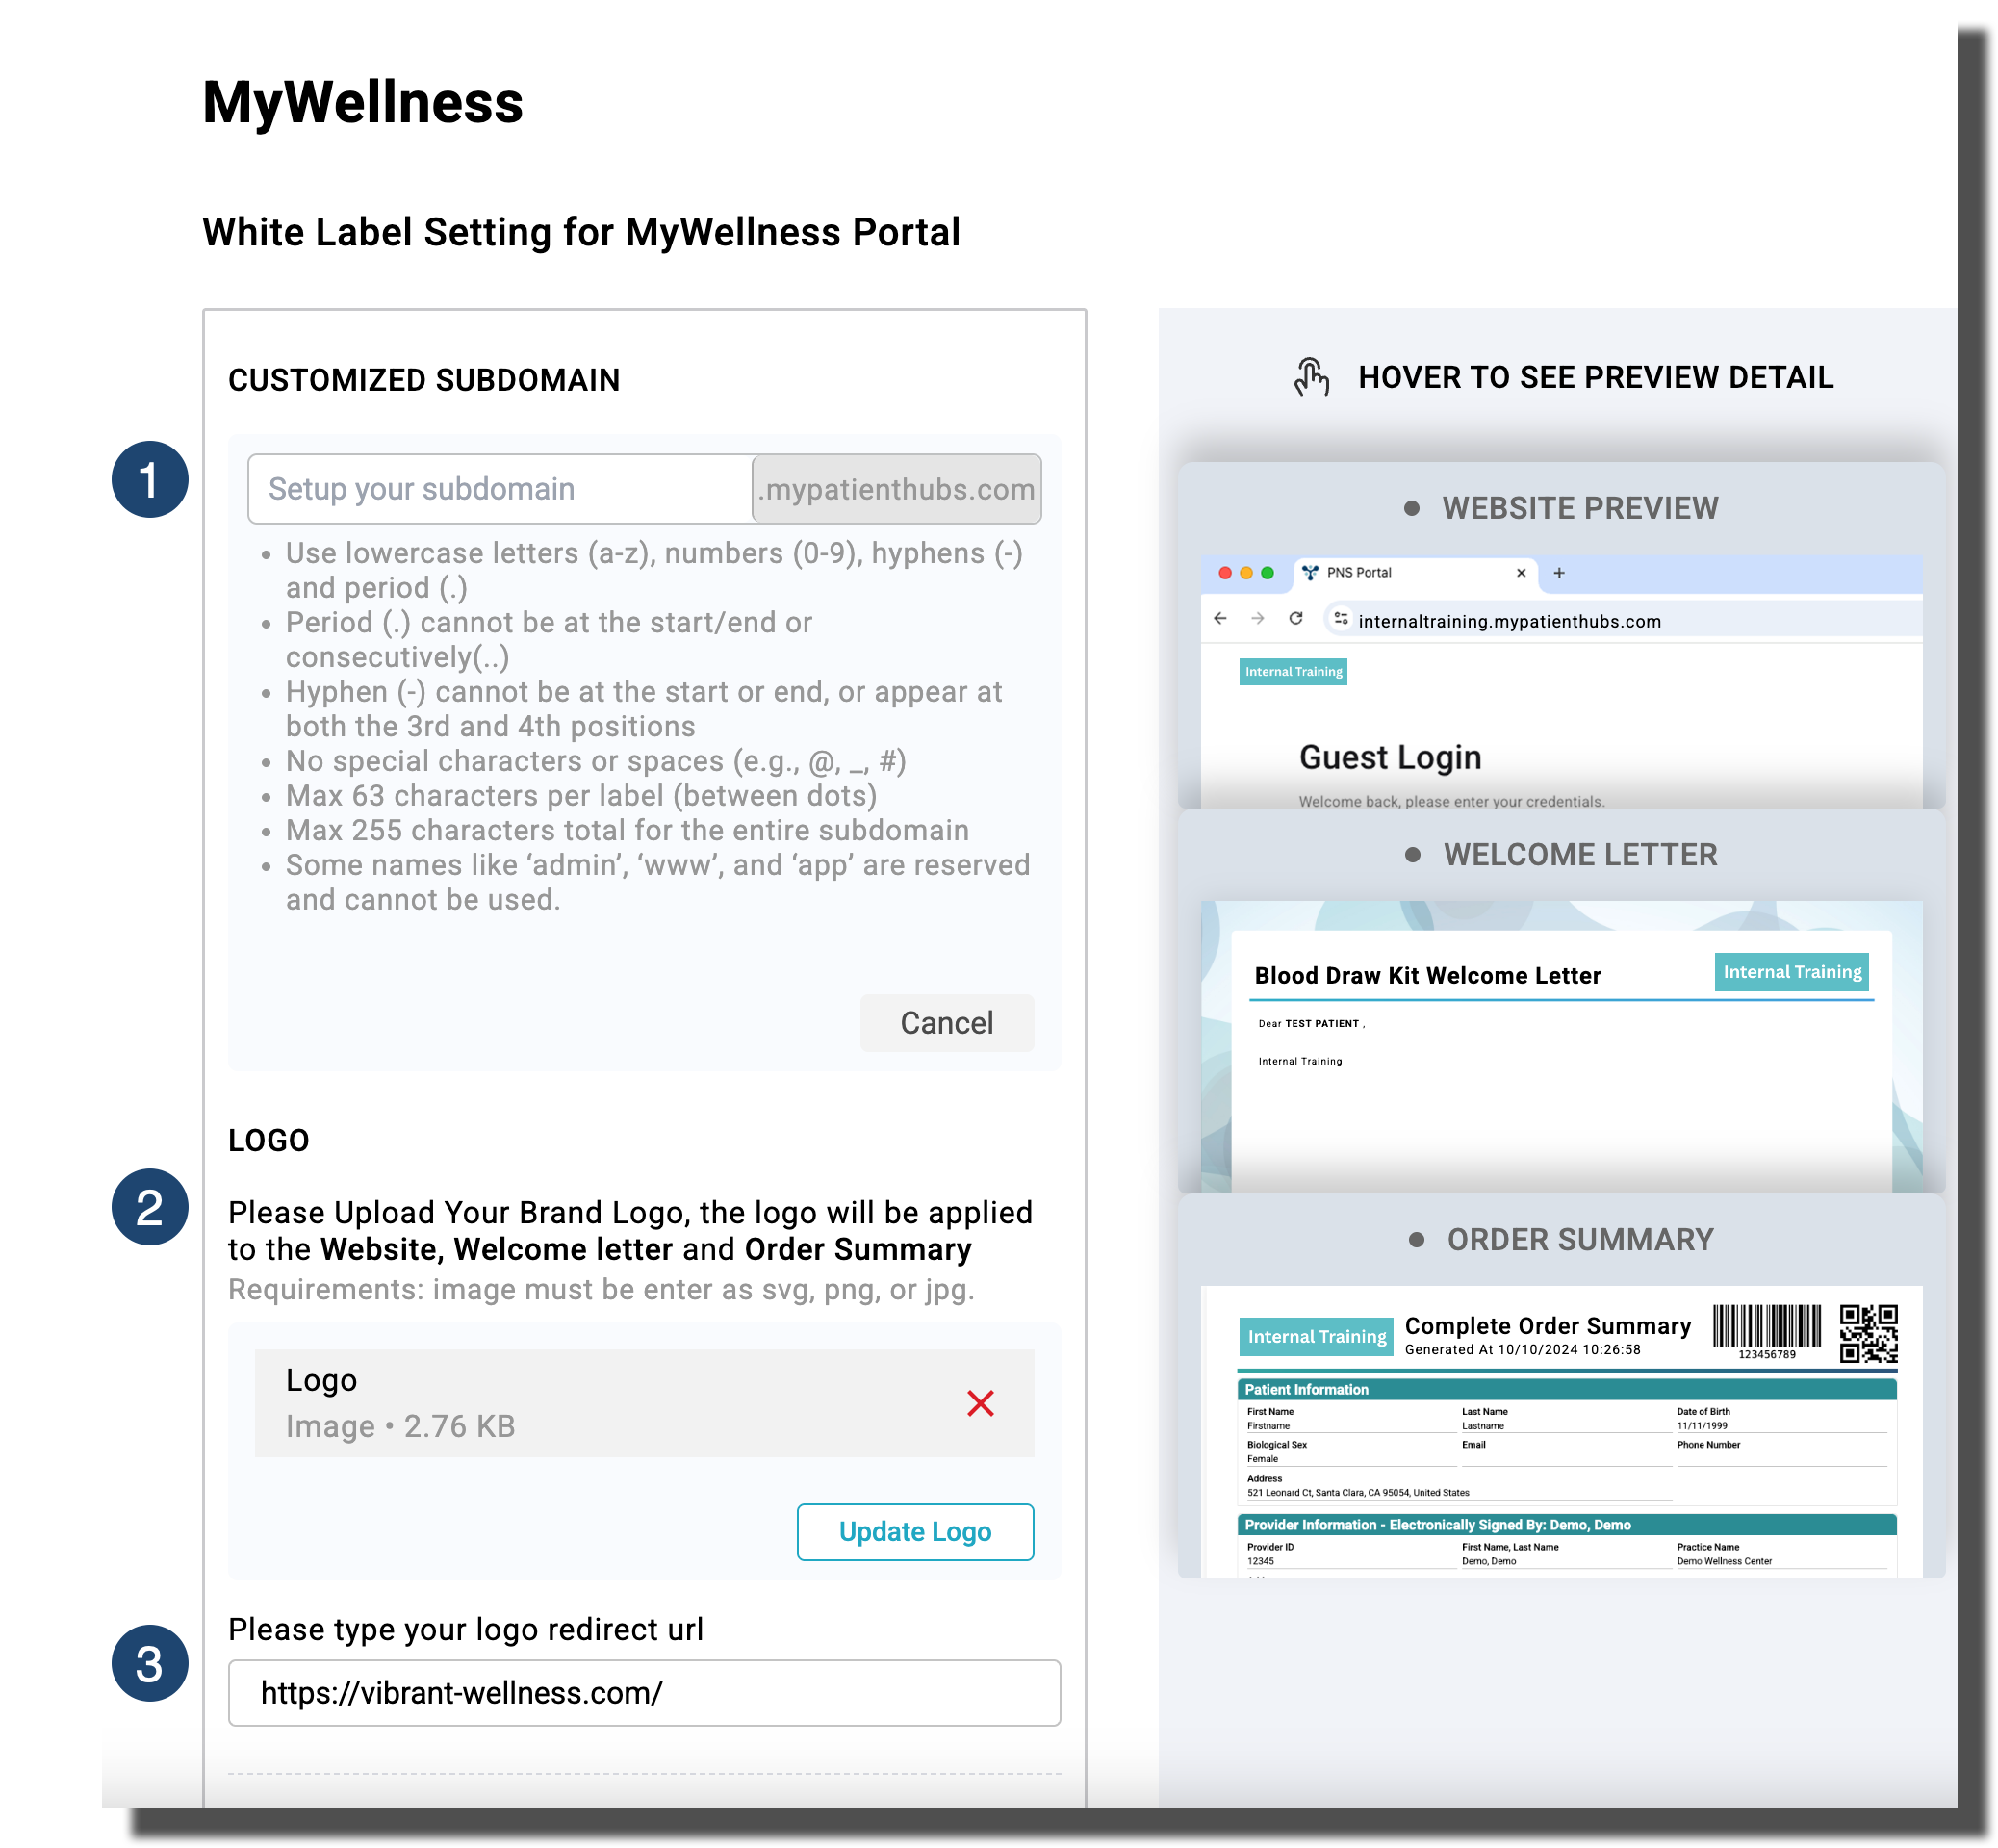1998x1848 pixels.
Task: Click the QR code in order summary
Action: (1868, 1333)
